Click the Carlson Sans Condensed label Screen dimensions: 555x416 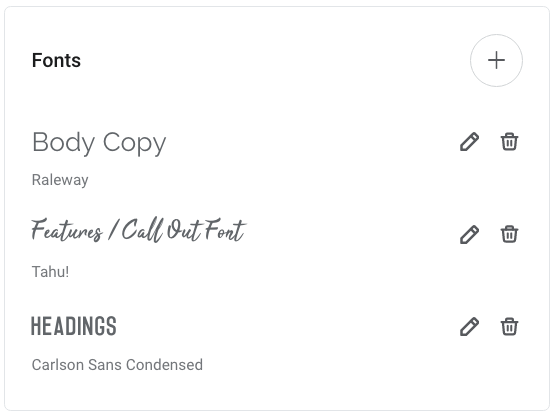click(117, 365)
